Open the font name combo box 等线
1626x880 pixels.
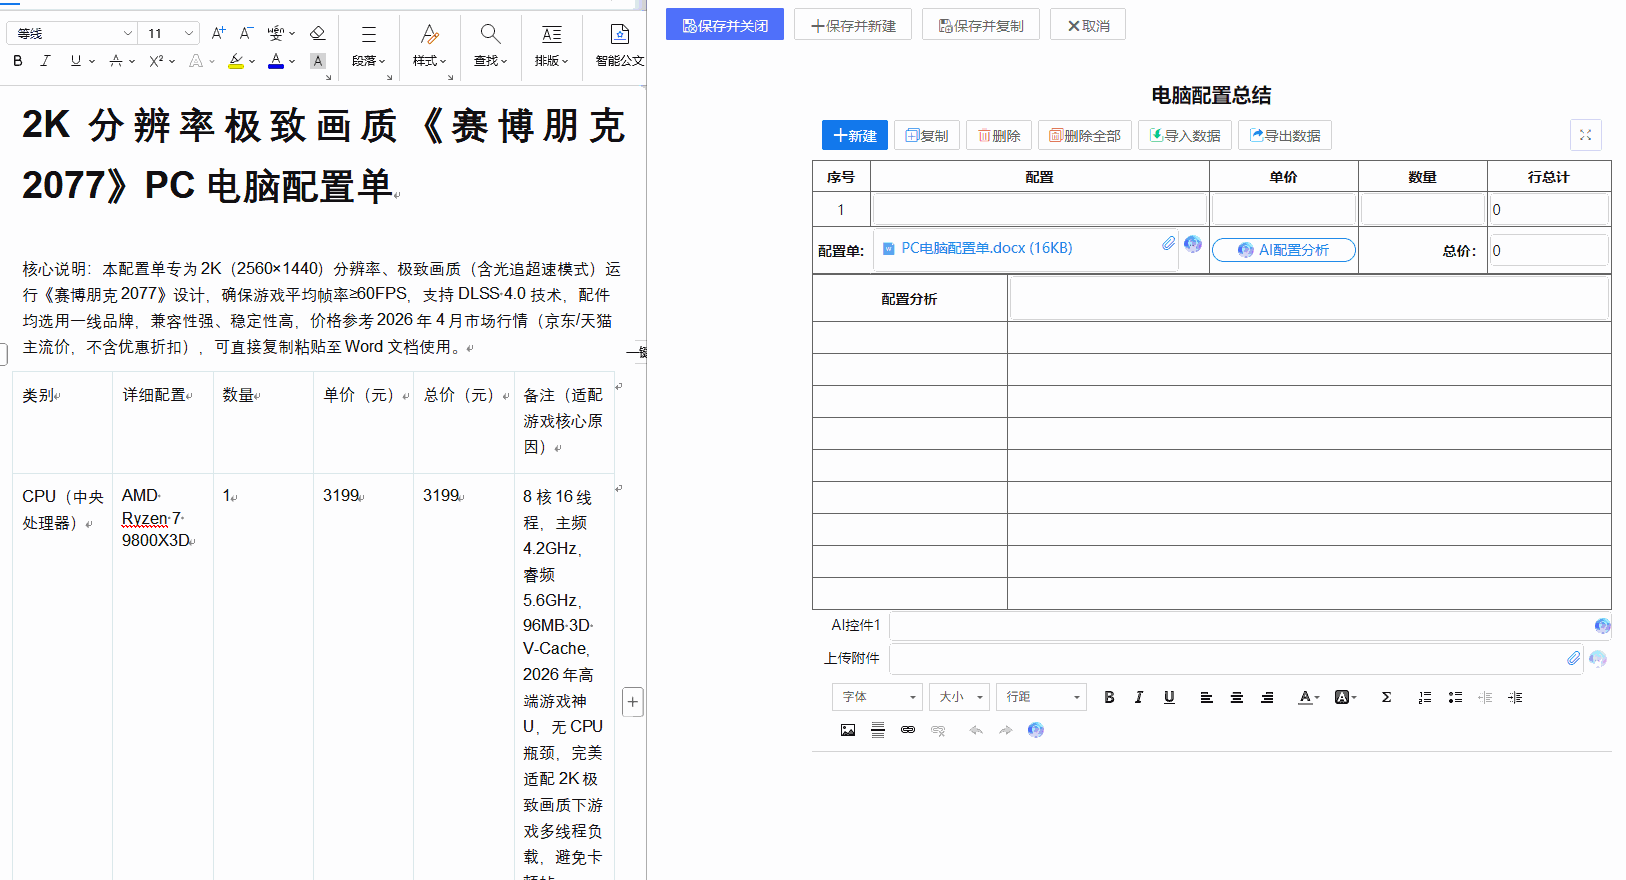click(x=71, y=33)
